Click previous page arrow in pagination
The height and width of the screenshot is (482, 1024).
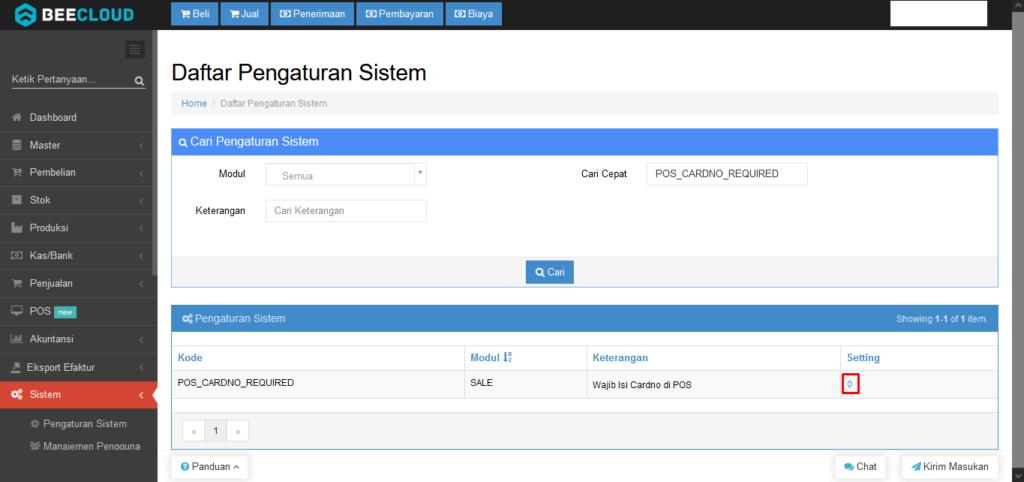(x=194, y=431)
